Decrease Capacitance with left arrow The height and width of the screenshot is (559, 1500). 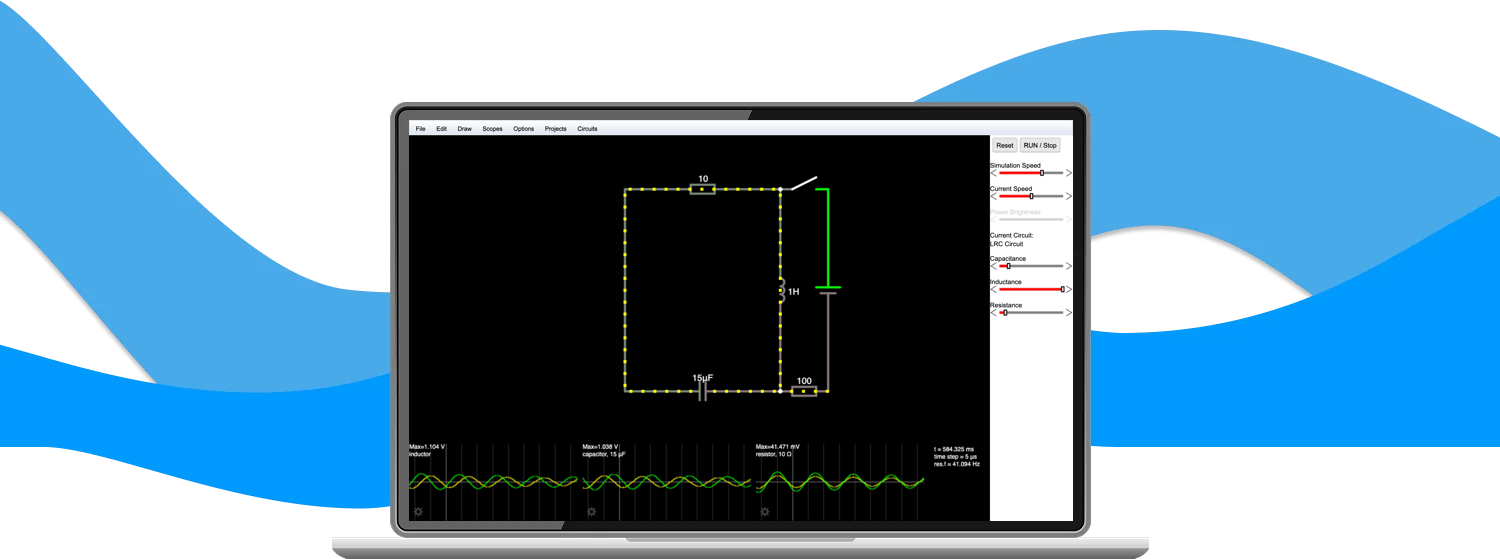(994, 266)
